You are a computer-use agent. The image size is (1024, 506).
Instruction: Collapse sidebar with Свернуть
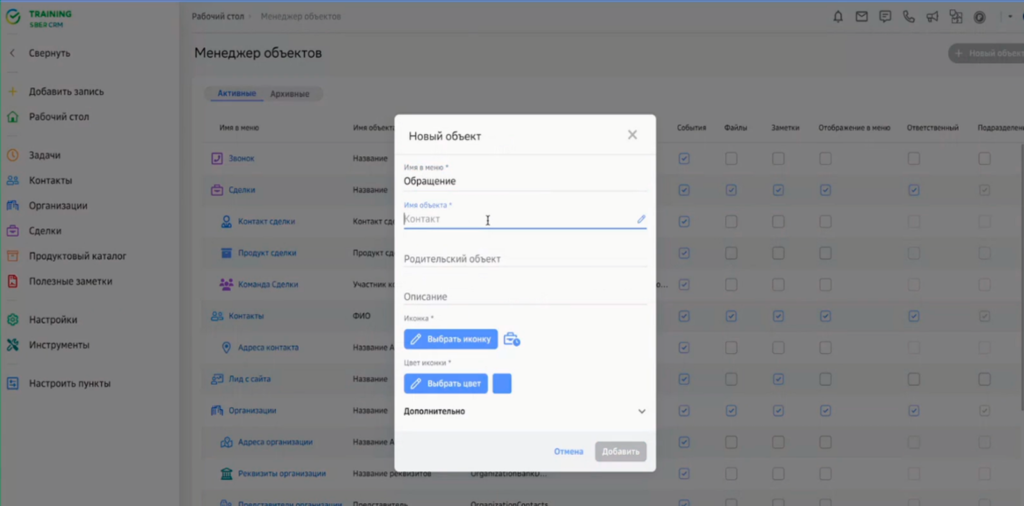coord(40,53)
